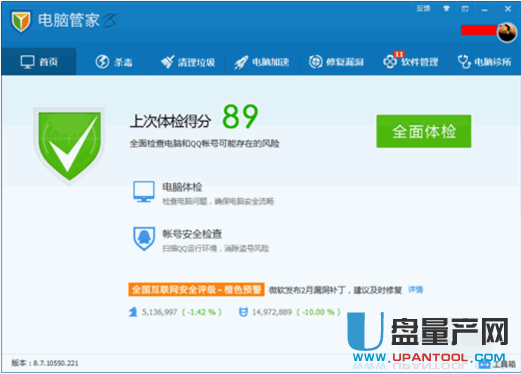
Task: Open the 软件管理 software management tab
Action: point(411,62)
